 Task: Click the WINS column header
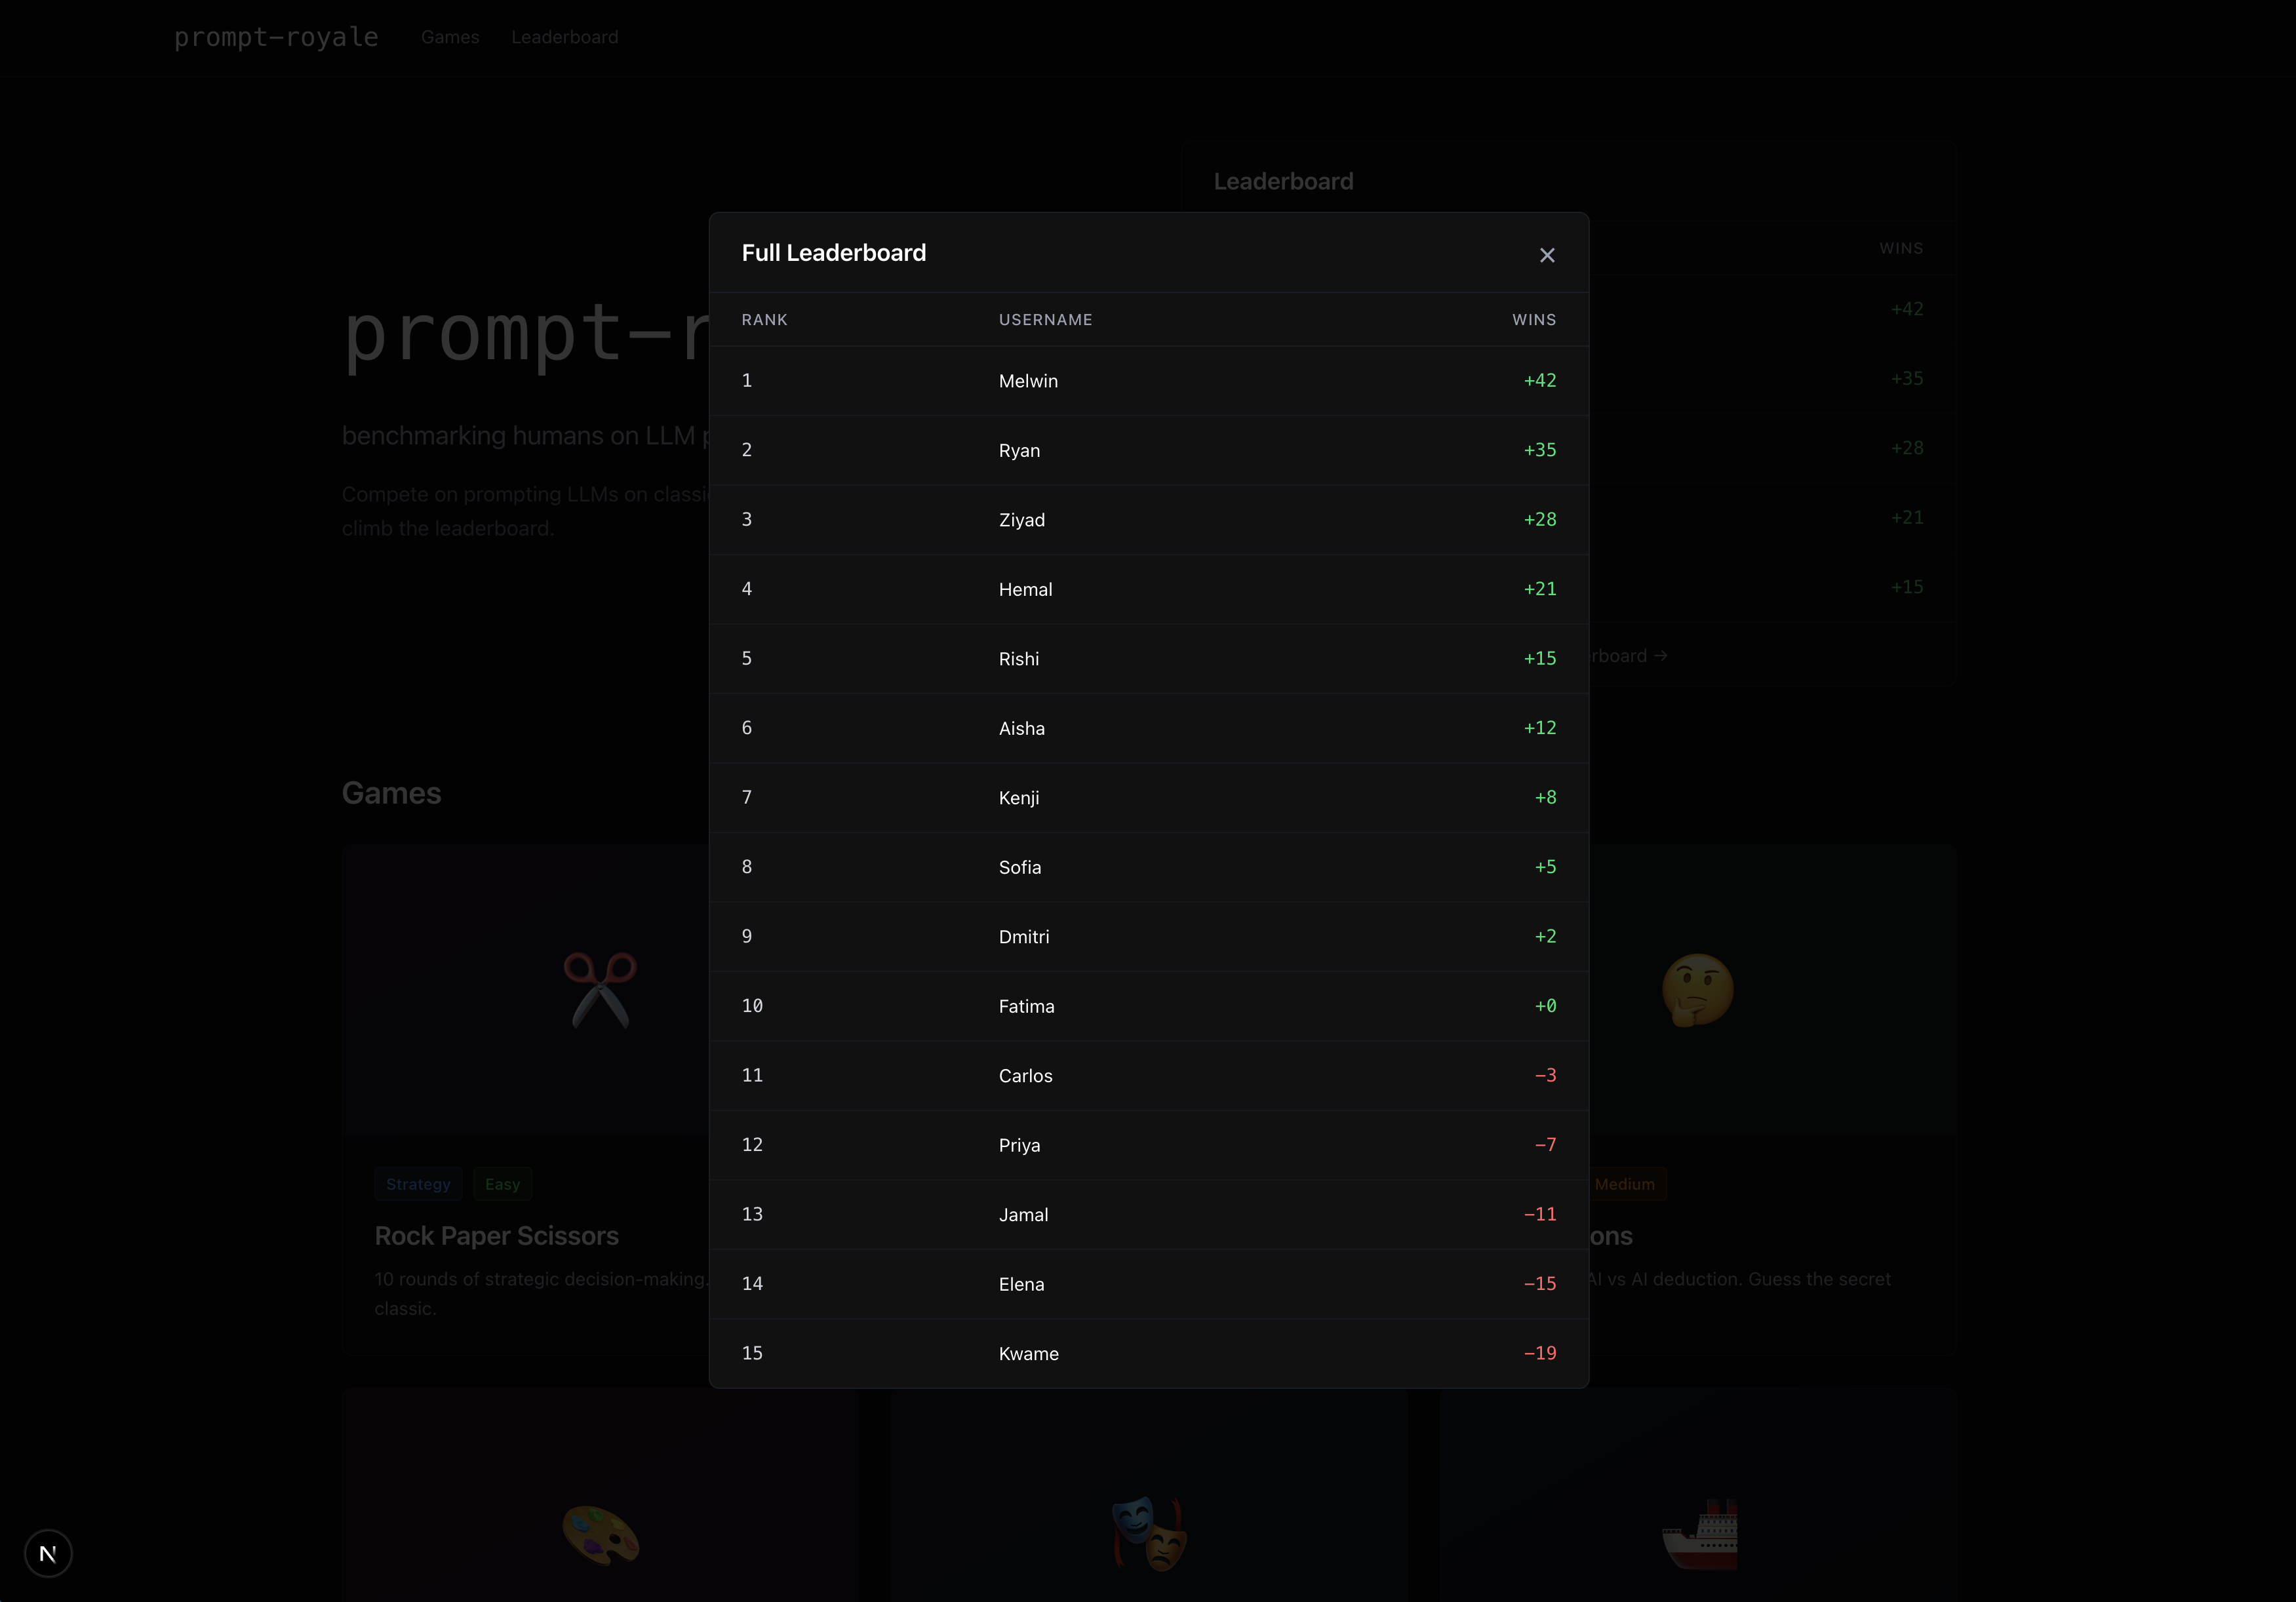(x=1533, y=320)
